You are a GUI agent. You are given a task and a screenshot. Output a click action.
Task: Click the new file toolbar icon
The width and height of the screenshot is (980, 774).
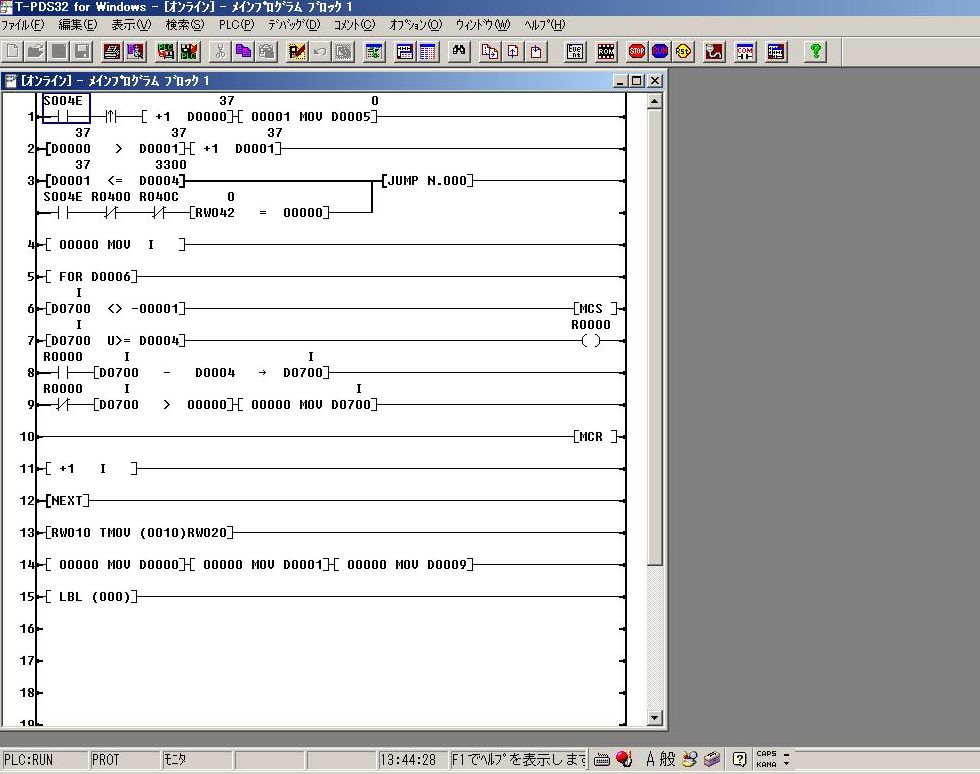tap(13, 51)
